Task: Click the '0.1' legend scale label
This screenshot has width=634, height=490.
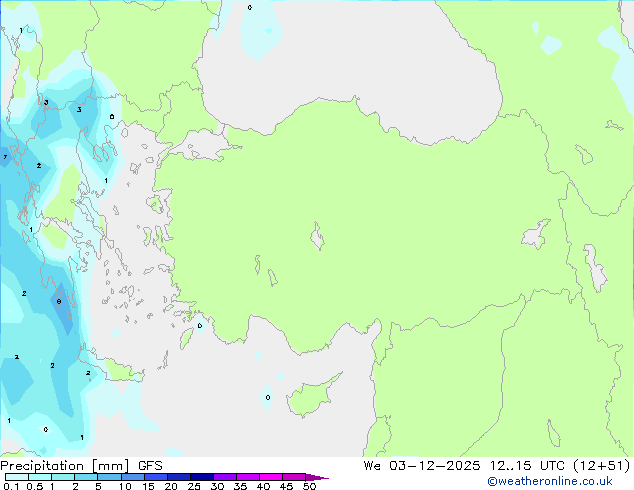Action: pyautogui.click(x=11, y=486)
